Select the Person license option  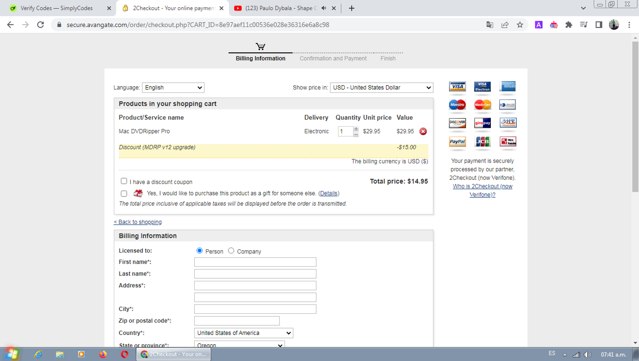tap(199, 251)
